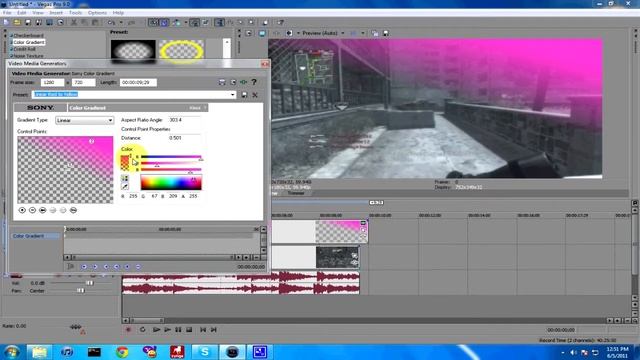Click the Save Preset disk icon

coord(244,95)
